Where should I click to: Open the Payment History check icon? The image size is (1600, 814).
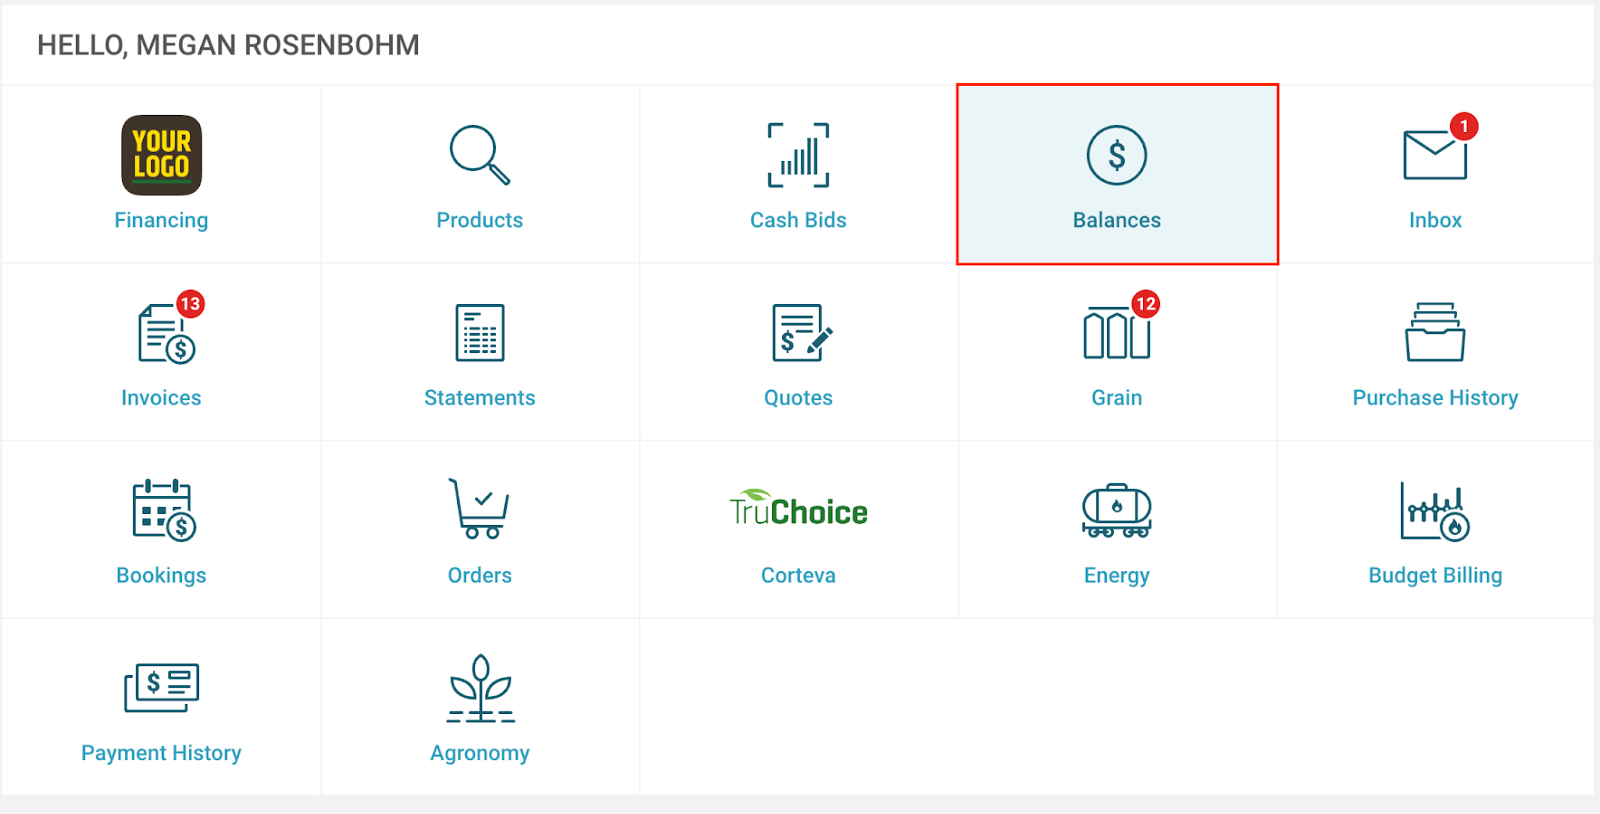161,688
